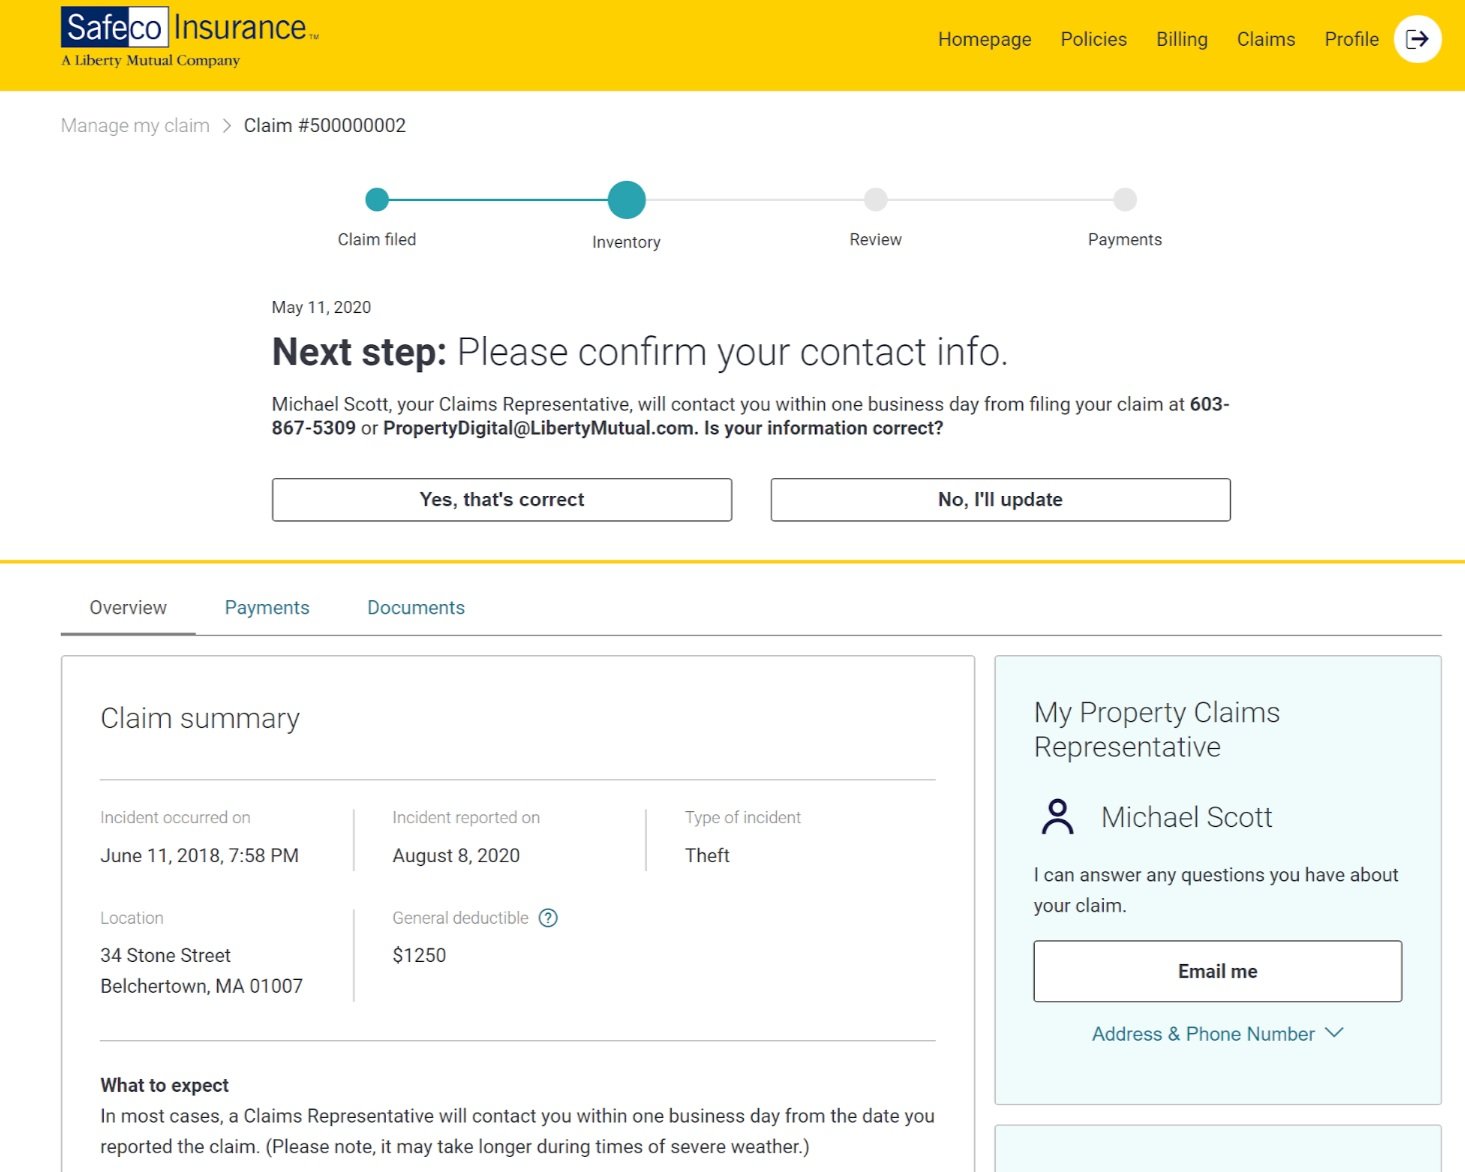
Task: Click the Claim #500000002 breadcrumb
Action: click(x=325, y=125)
